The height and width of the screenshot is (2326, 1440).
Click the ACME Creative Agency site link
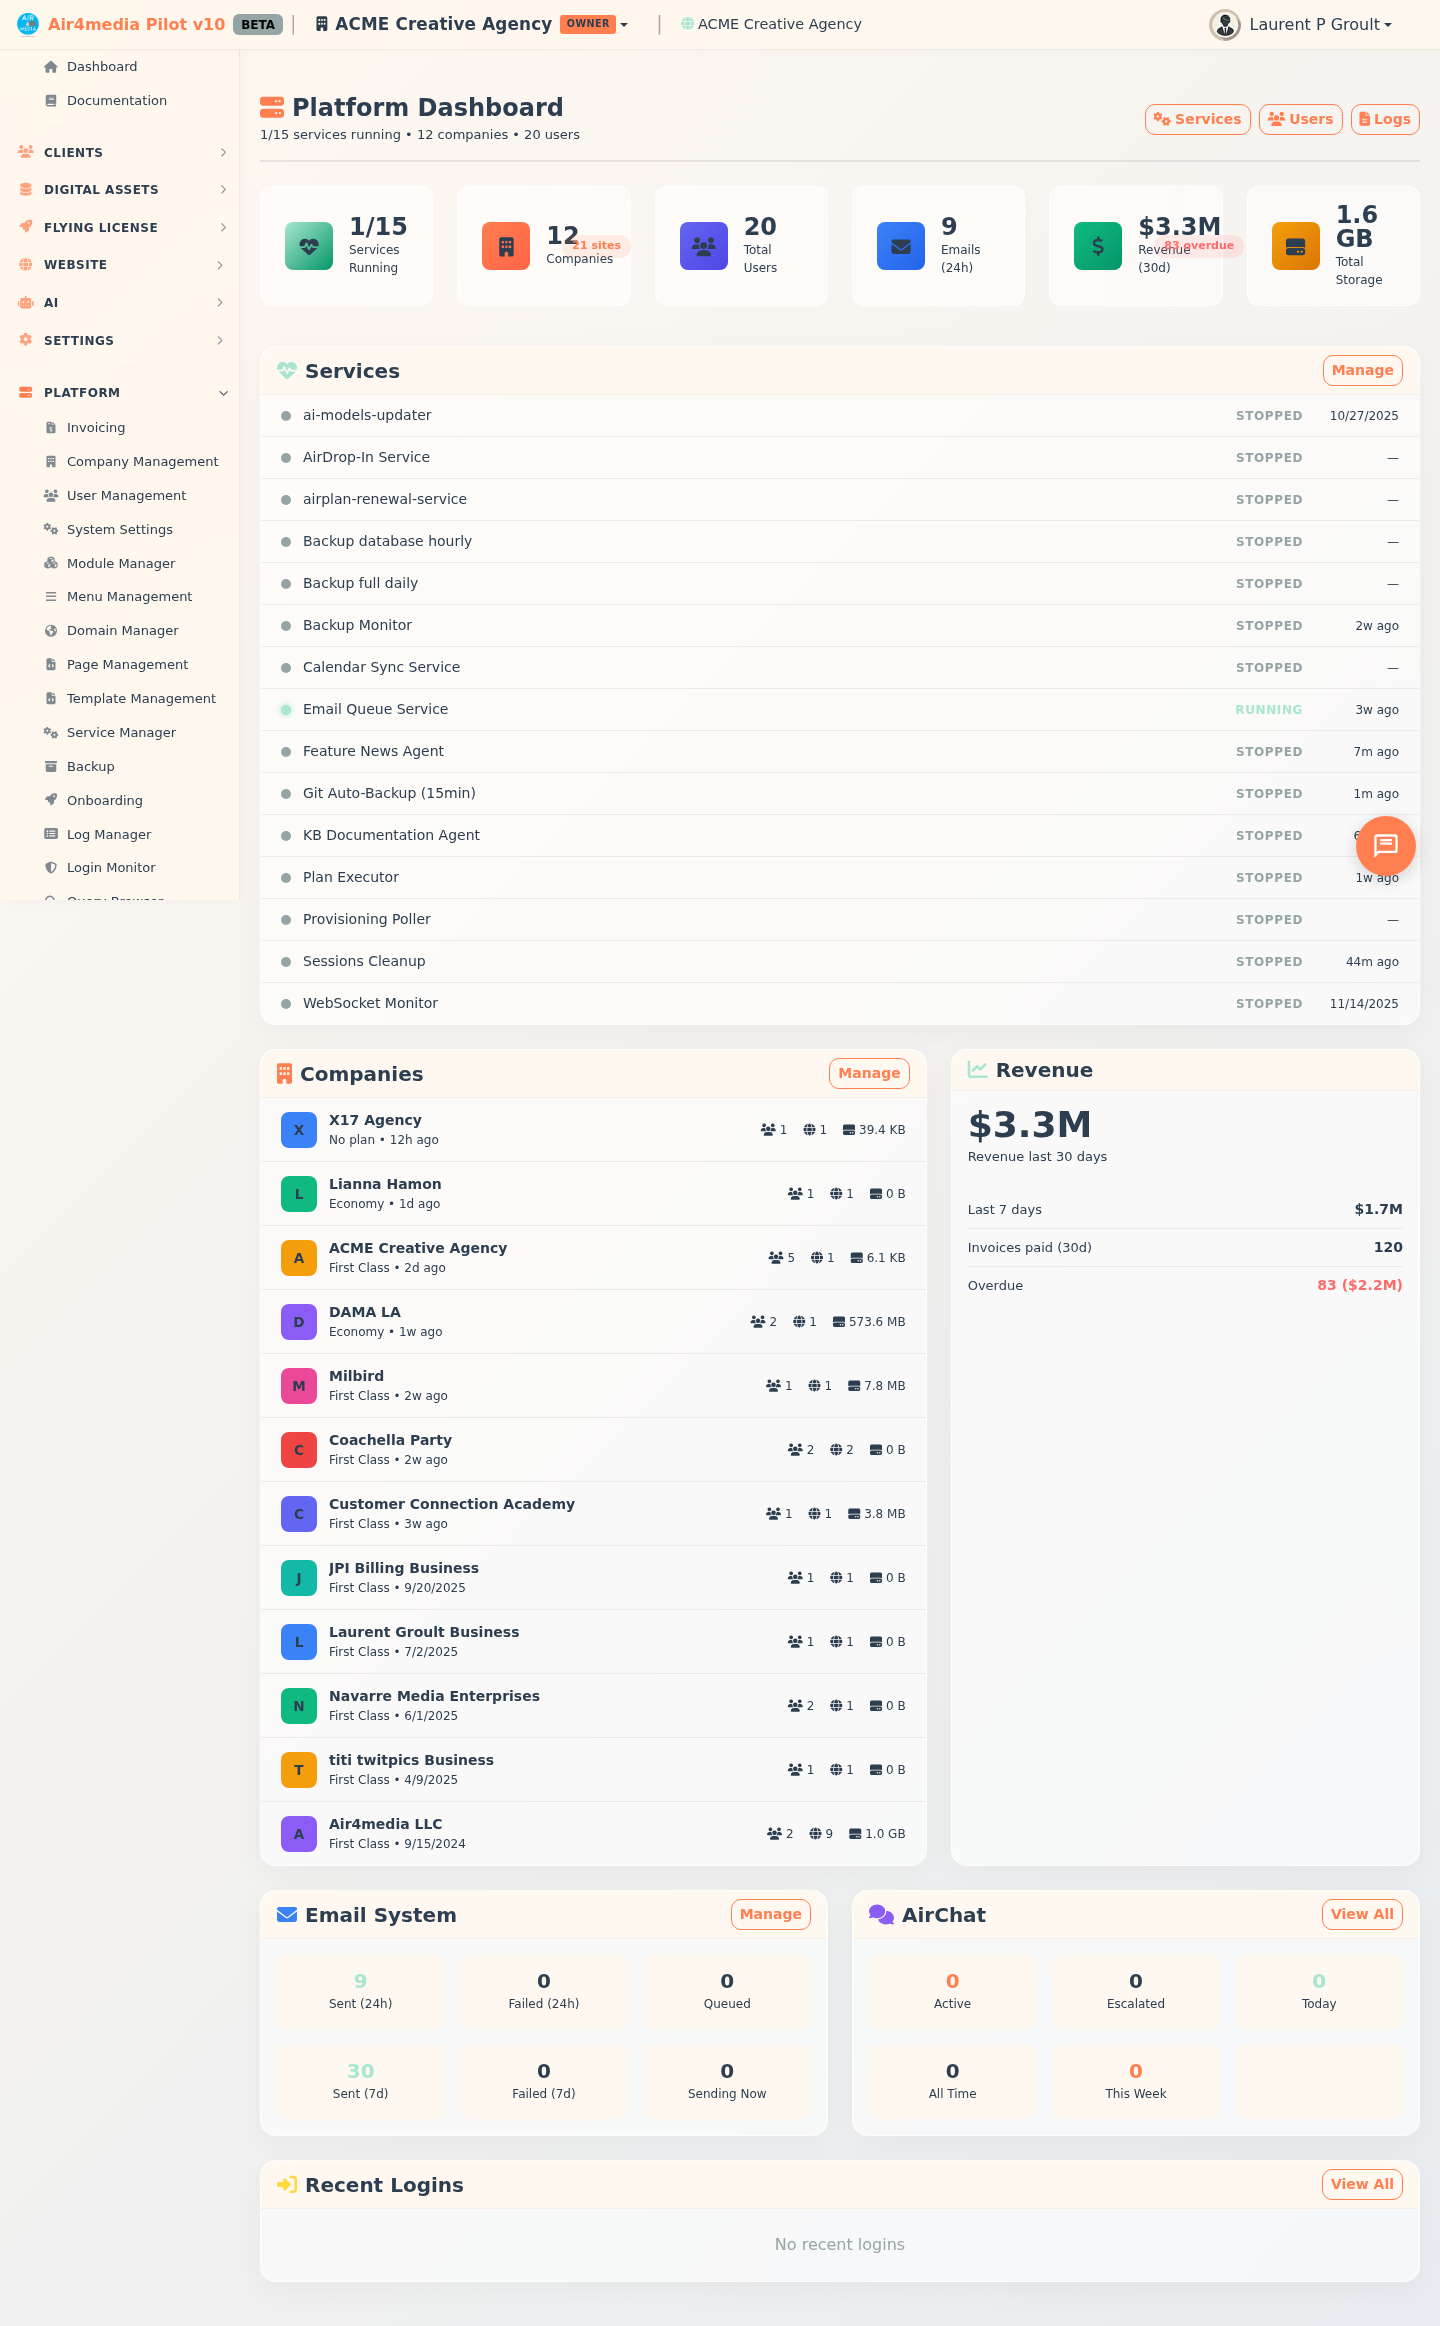pos(771,24)
